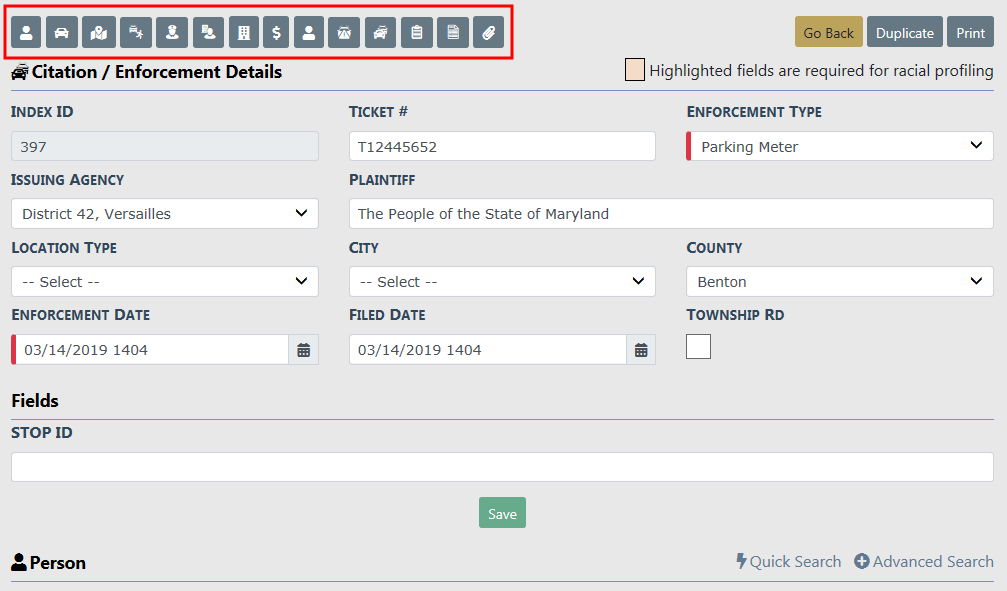Click the Duplicate button

[x=905, y=33]
